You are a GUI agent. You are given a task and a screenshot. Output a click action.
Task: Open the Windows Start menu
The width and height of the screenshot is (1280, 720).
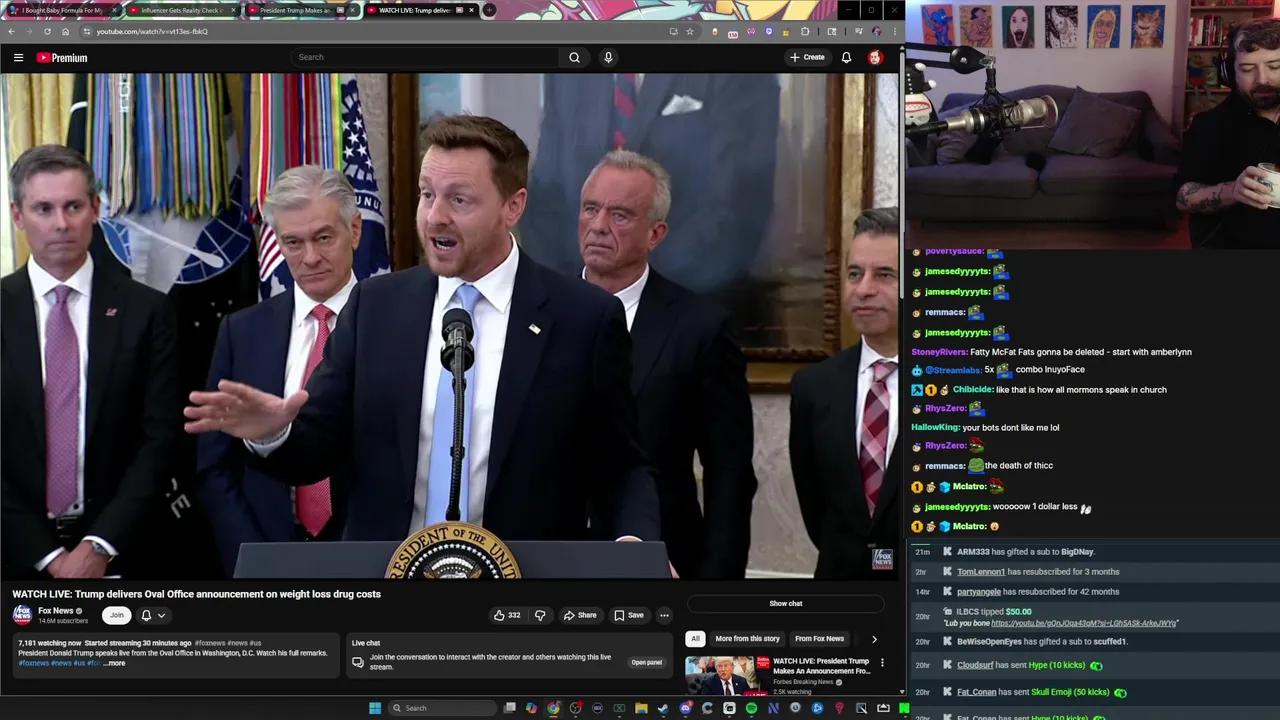[375, 708]
